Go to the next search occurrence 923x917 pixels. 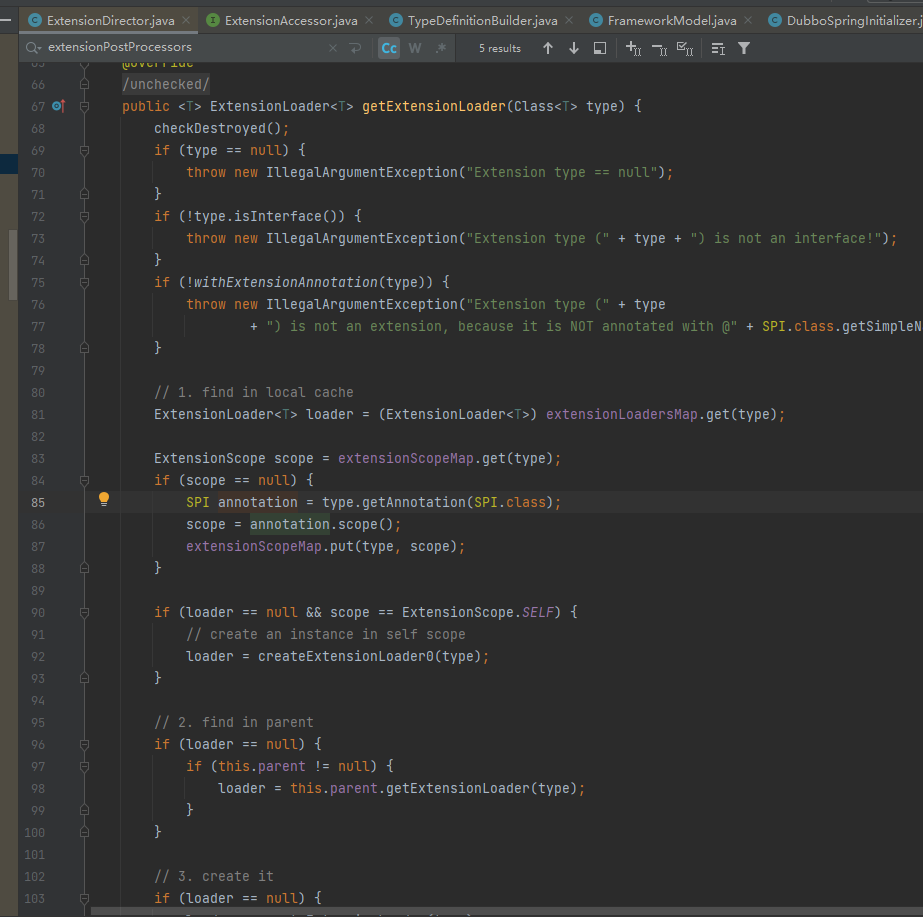(x=574, y=48)
